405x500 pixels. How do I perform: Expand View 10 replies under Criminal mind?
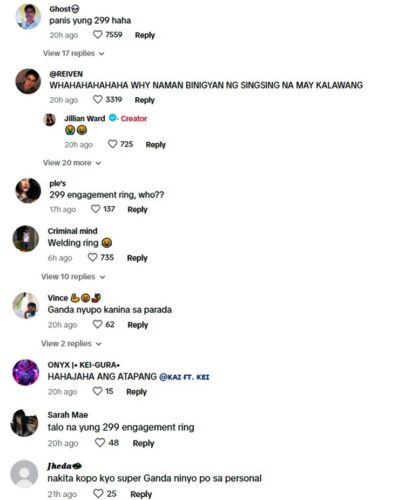[73, 277]
